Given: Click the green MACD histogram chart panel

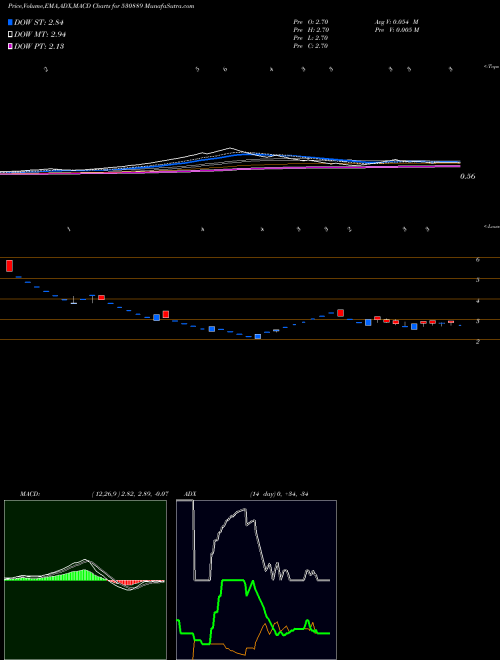Looking at the screenshot, I should [x=85, y=580].
